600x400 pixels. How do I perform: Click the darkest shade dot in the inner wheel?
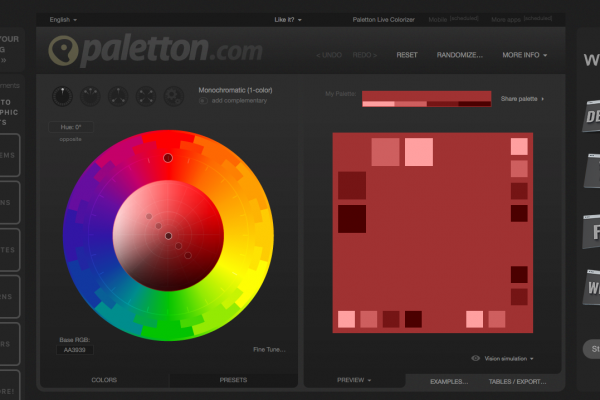click(x=188, y=255)
